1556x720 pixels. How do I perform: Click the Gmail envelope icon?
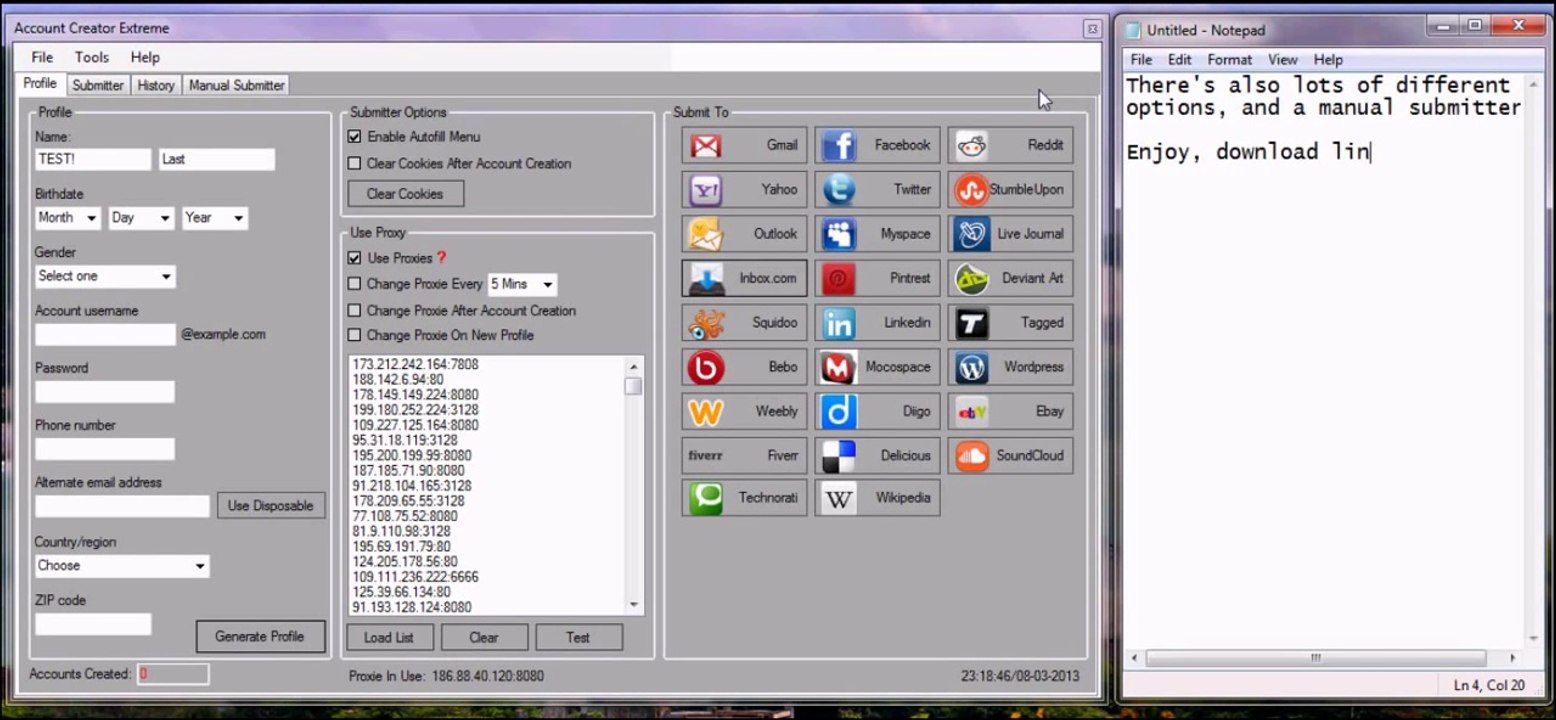pos(705,145)
